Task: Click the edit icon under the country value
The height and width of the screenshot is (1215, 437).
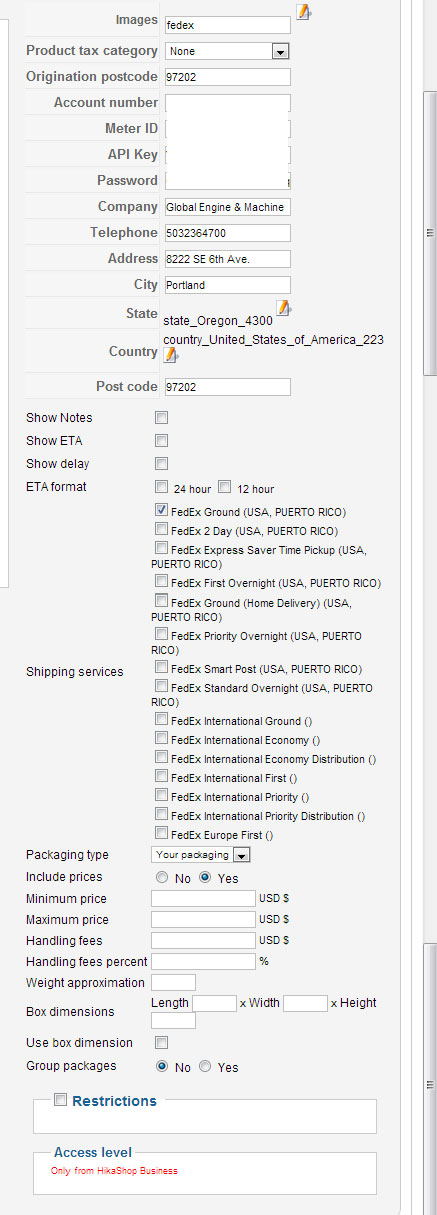Action: coord(171,355)
